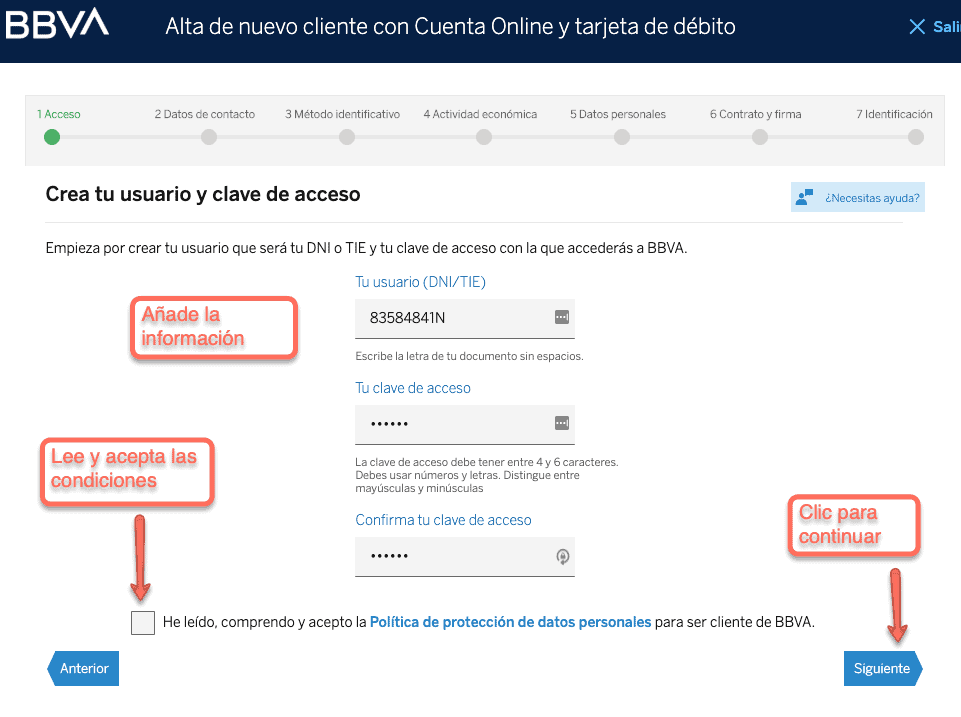
Task: Click Salir text at top right
Action: click(x=946, y=27)
